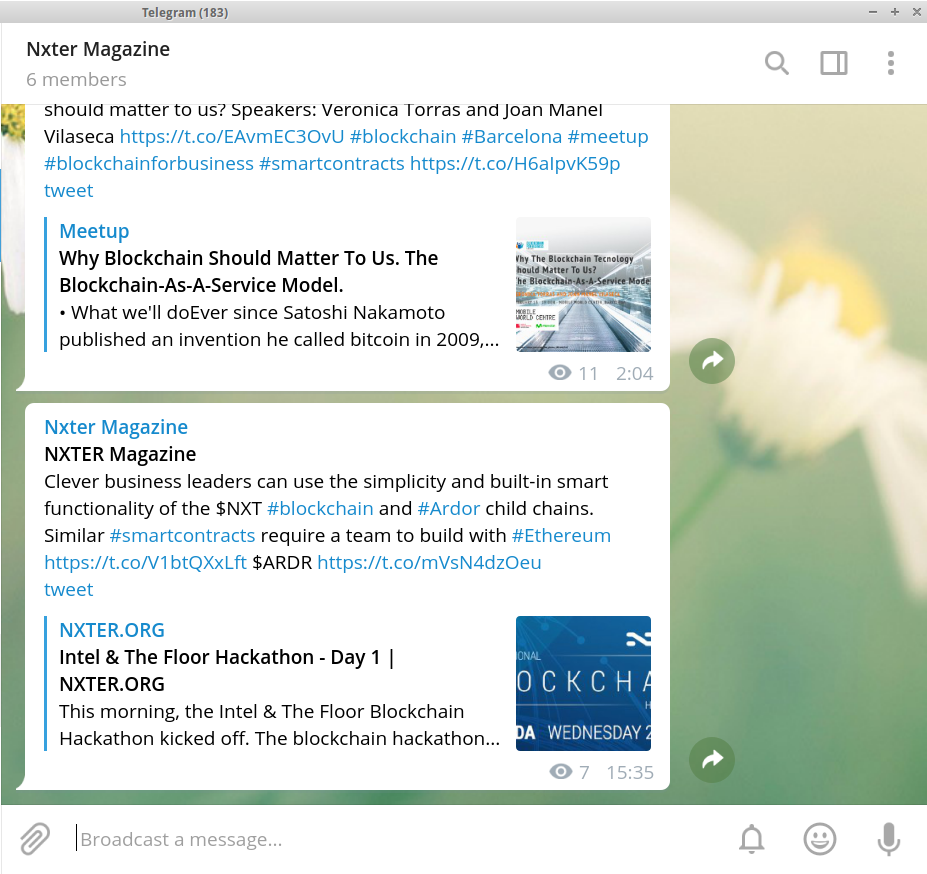Select the #Ardor hashtag
This screenshot has height=874, width=927.
(449, 509)
